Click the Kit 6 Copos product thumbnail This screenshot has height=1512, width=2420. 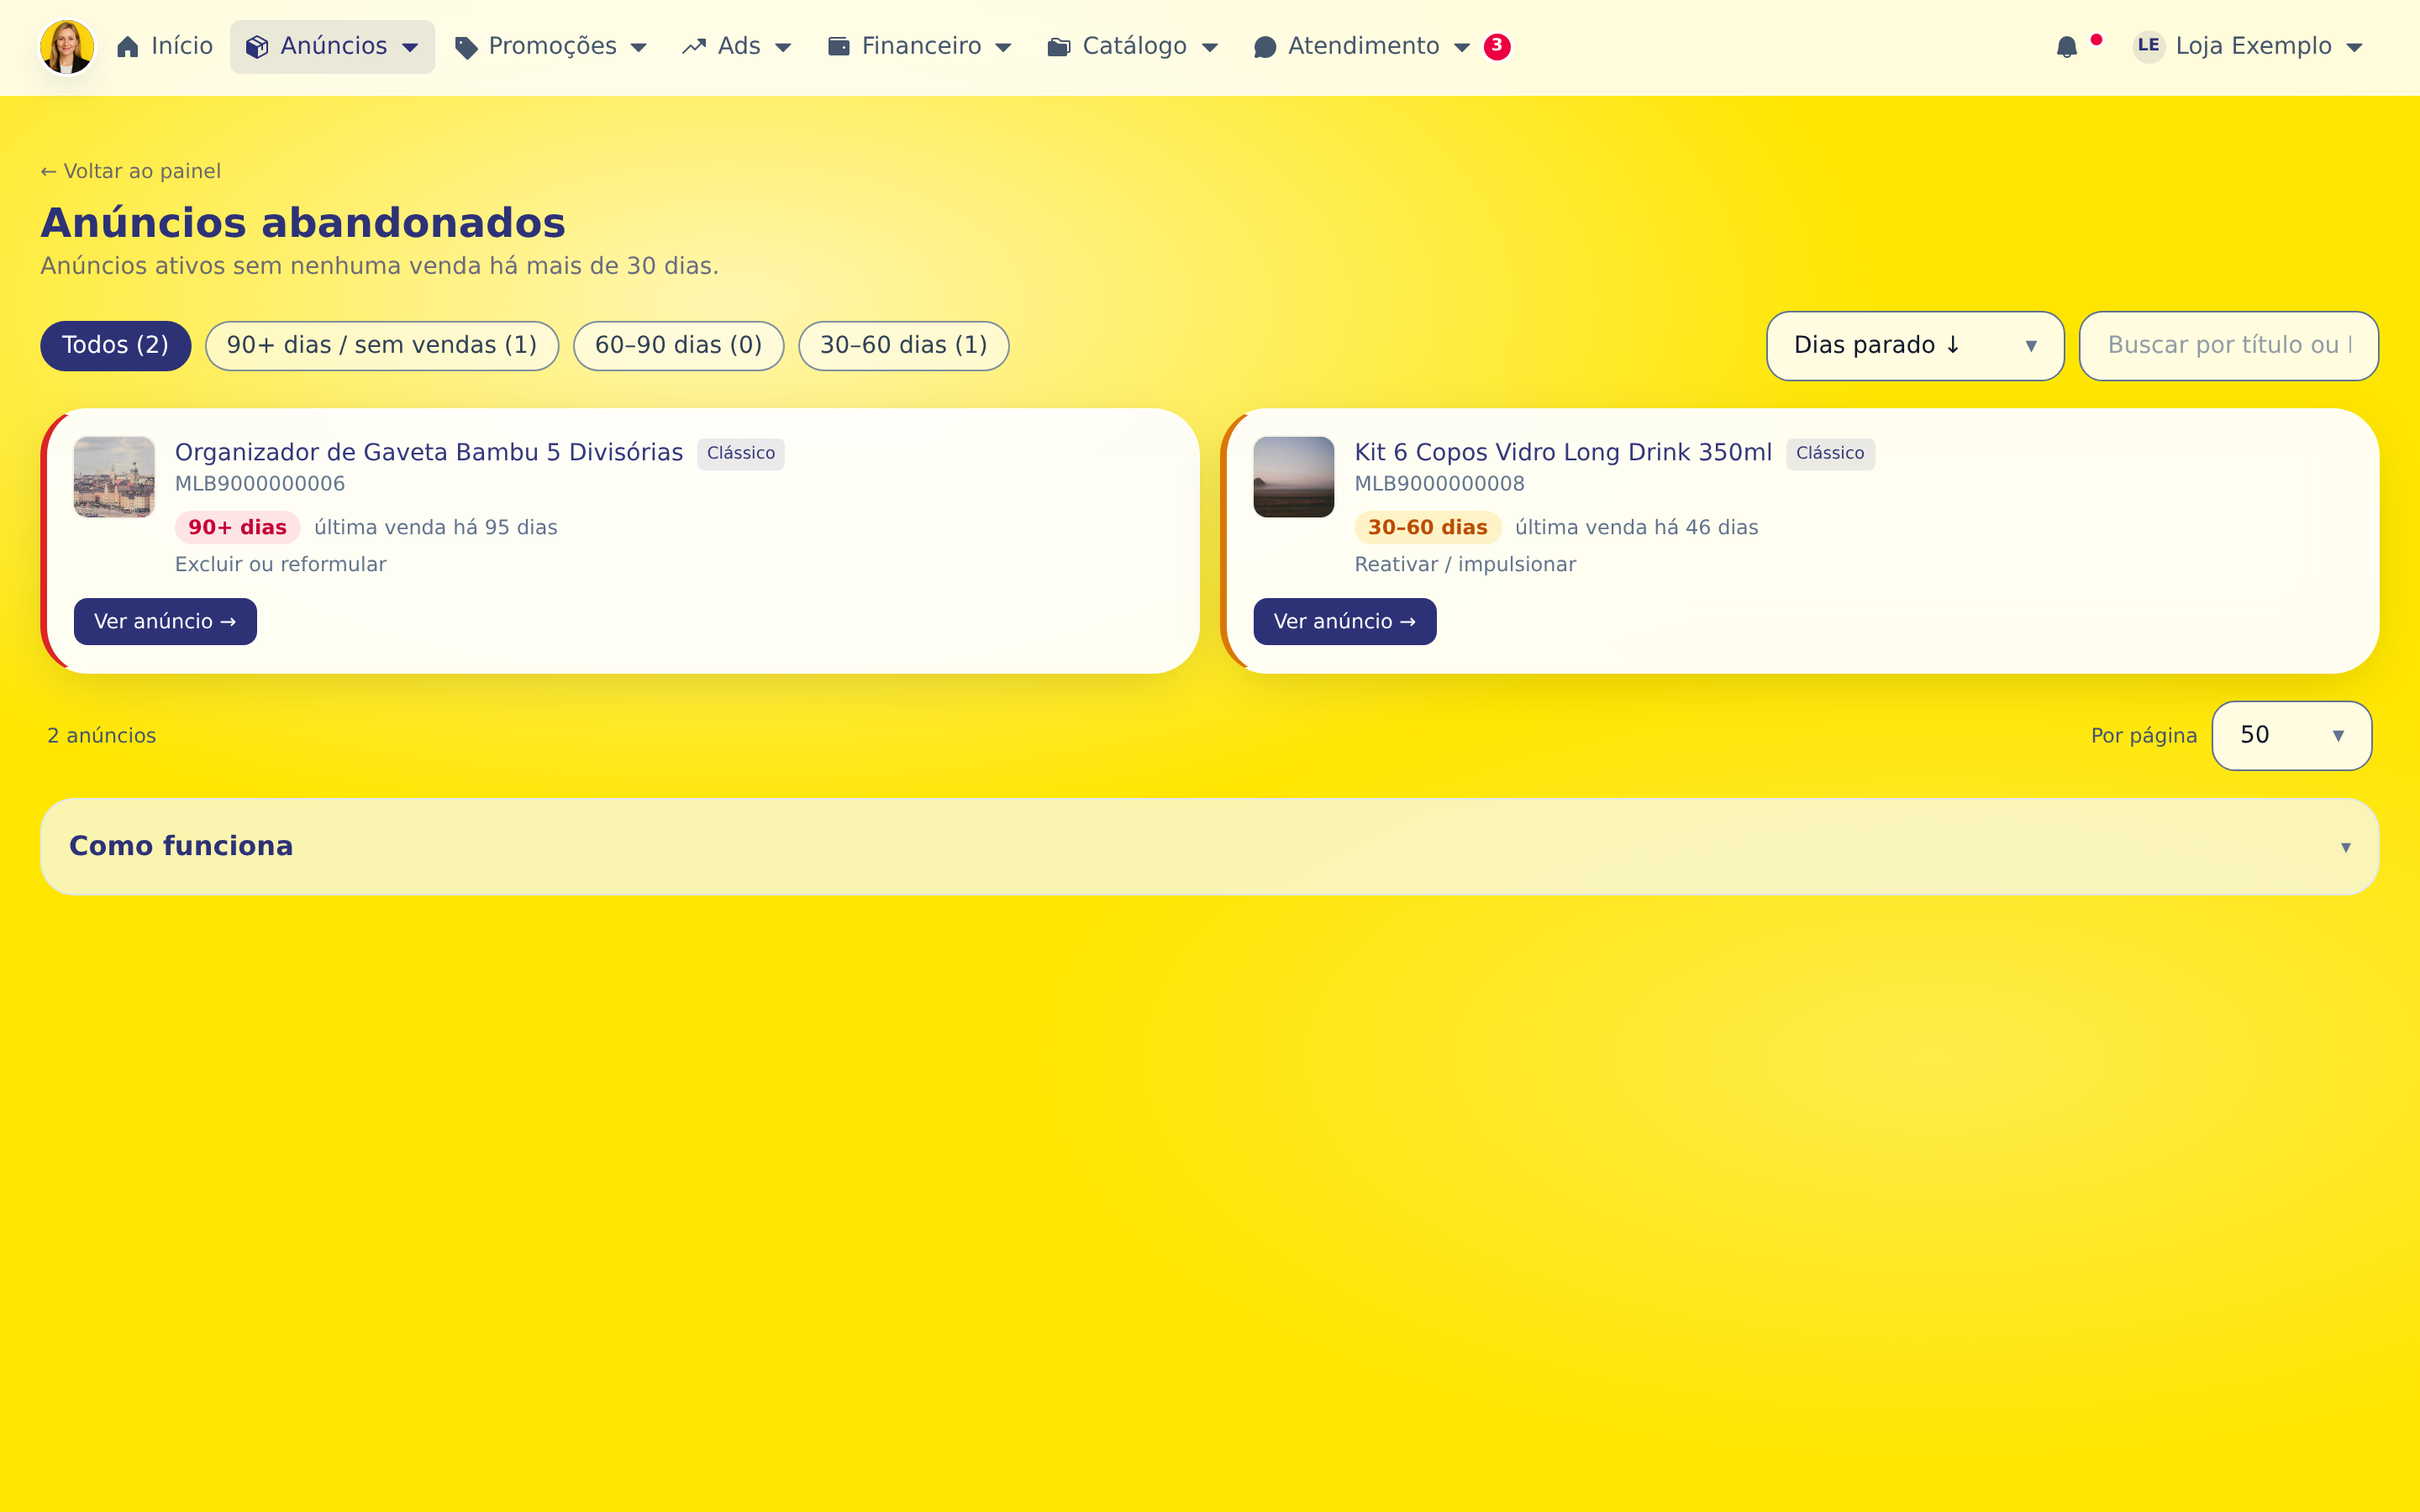[x=1293, y=477]
